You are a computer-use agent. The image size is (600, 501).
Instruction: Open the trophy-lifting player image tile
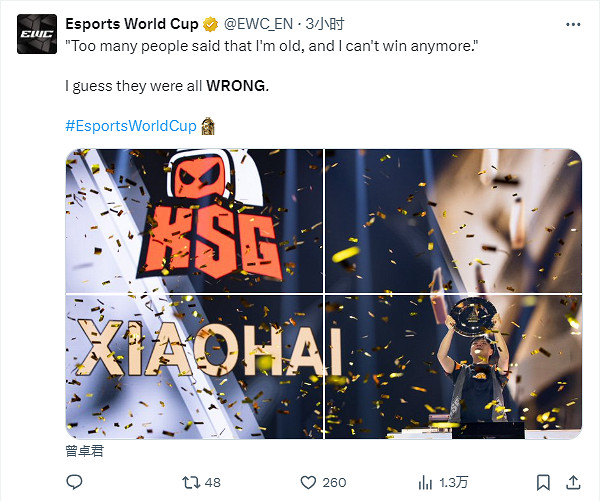453,367
